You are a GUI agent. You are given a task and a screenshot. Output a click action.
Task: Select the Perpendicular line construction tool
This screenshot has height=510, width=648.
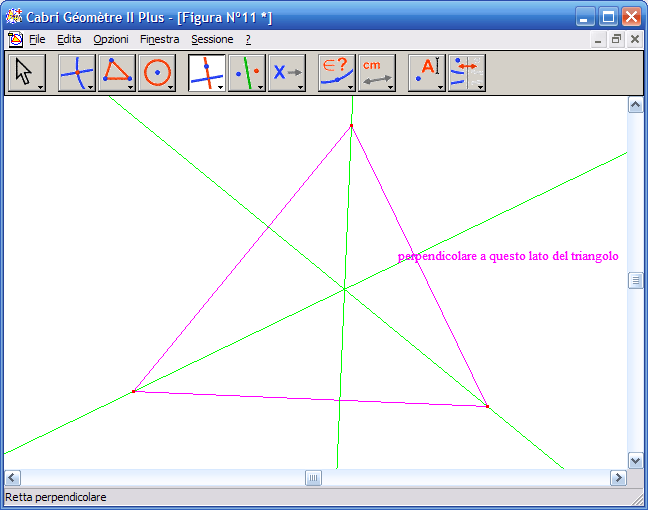[207, 73]
